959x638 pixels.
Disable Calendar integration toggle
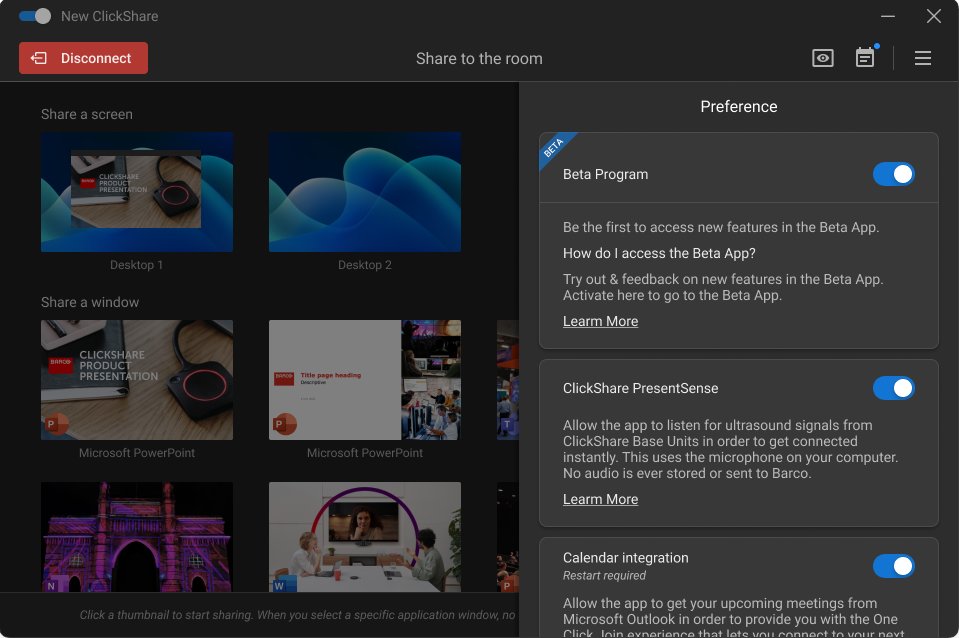tap(893, 566)
